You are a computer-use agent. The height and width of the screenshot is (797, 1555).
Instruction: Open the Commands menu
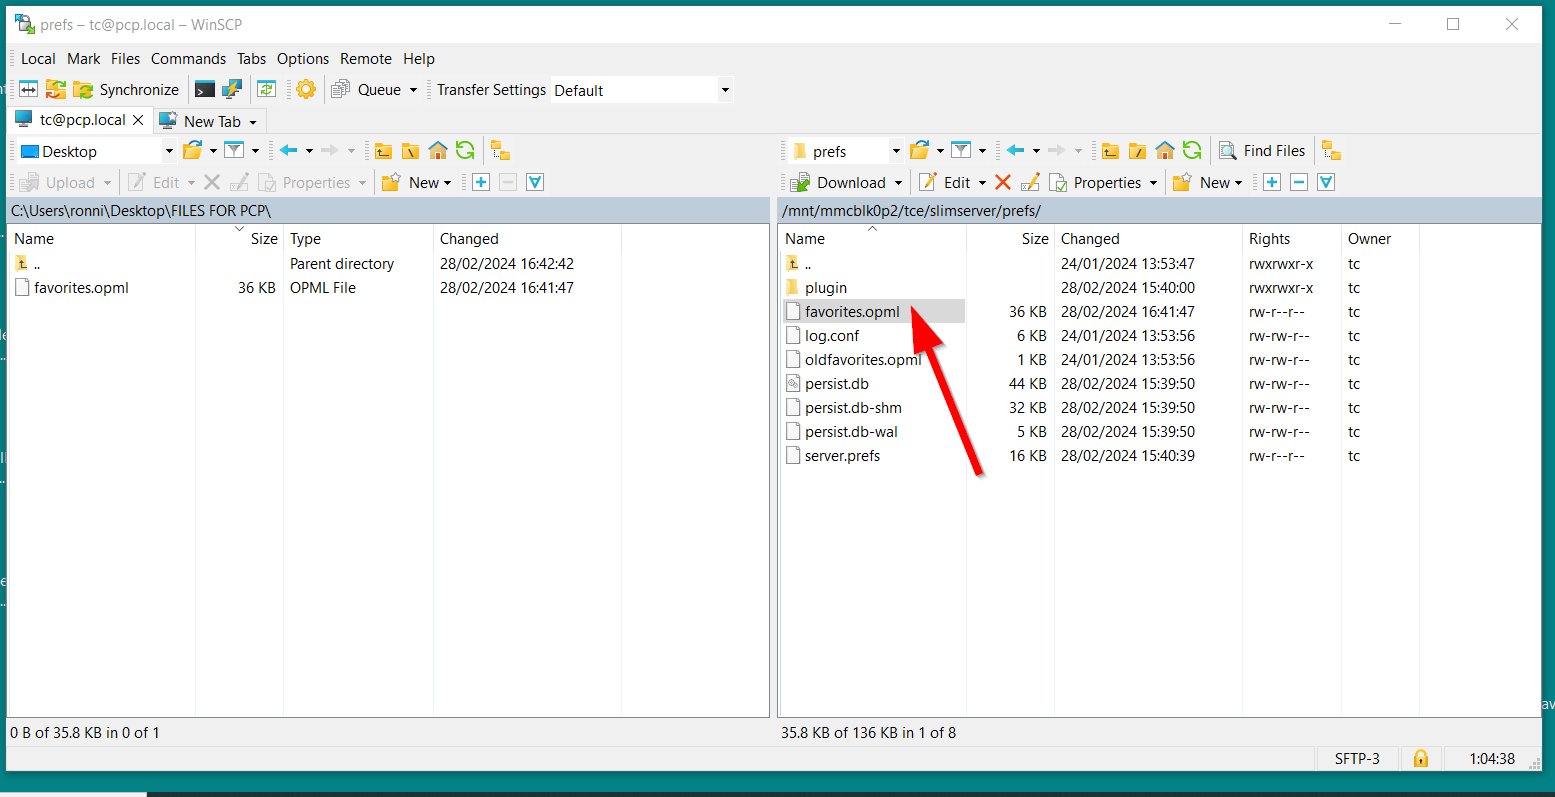pos(188,59)
